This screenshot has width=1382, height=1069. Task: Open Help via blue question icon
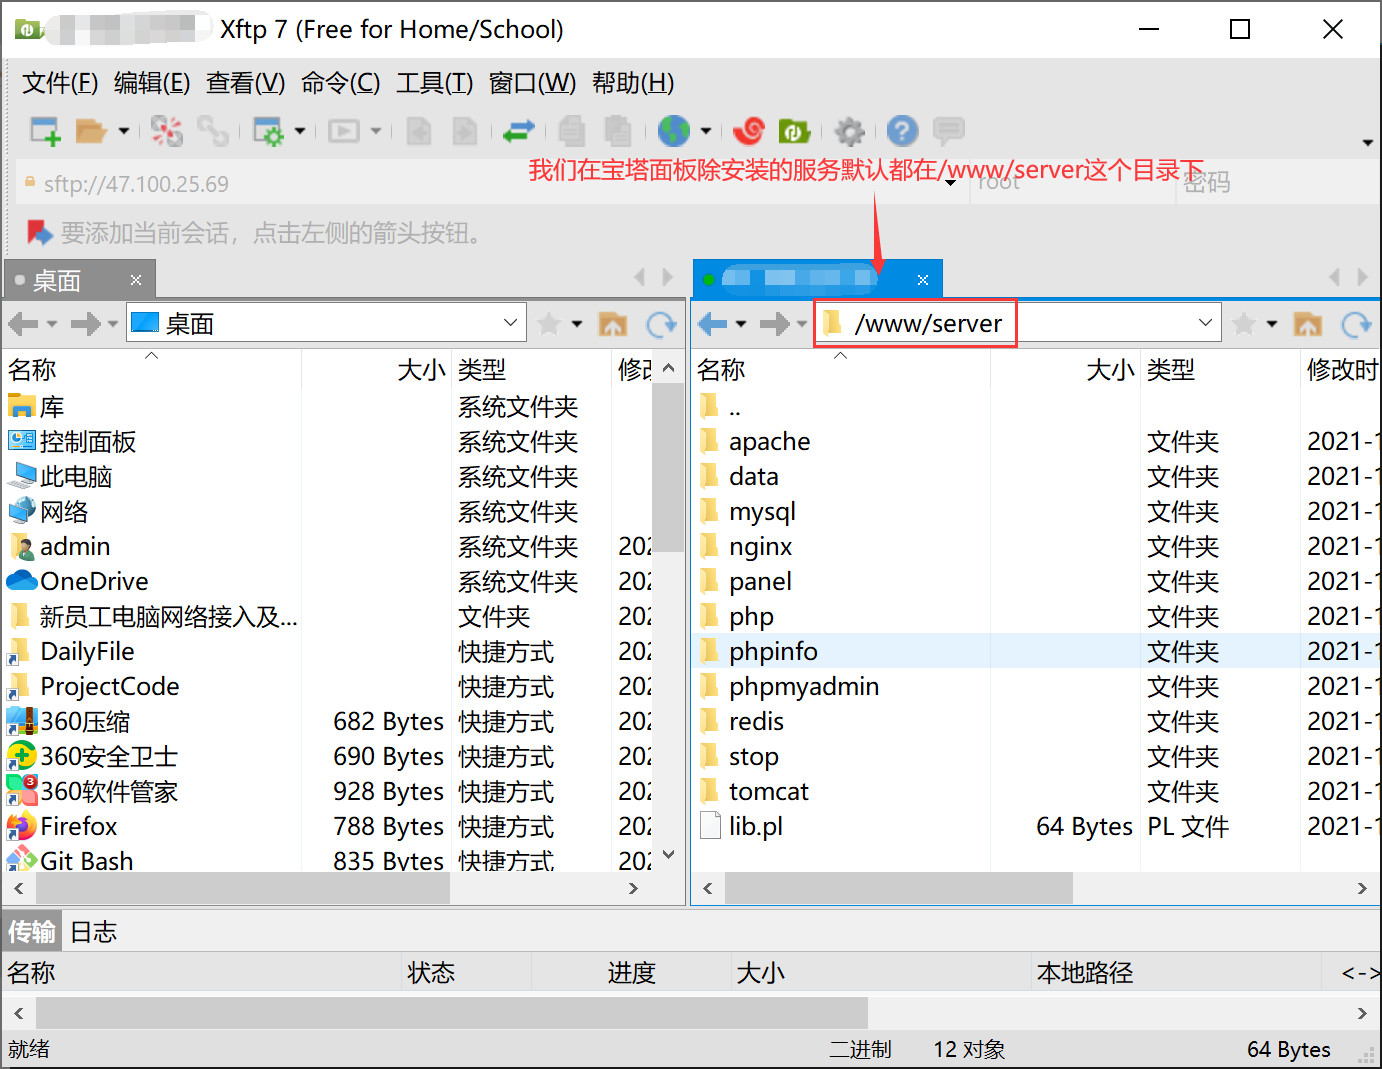pos(902,131)
